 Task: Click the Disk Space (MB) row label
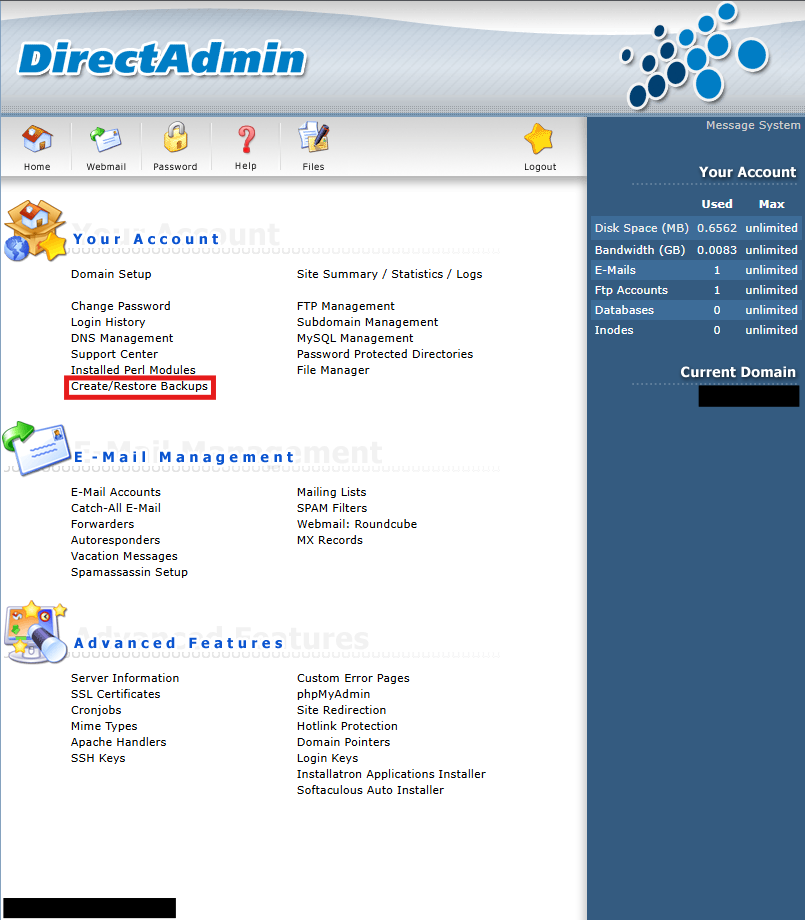click(x=641, y=228)
